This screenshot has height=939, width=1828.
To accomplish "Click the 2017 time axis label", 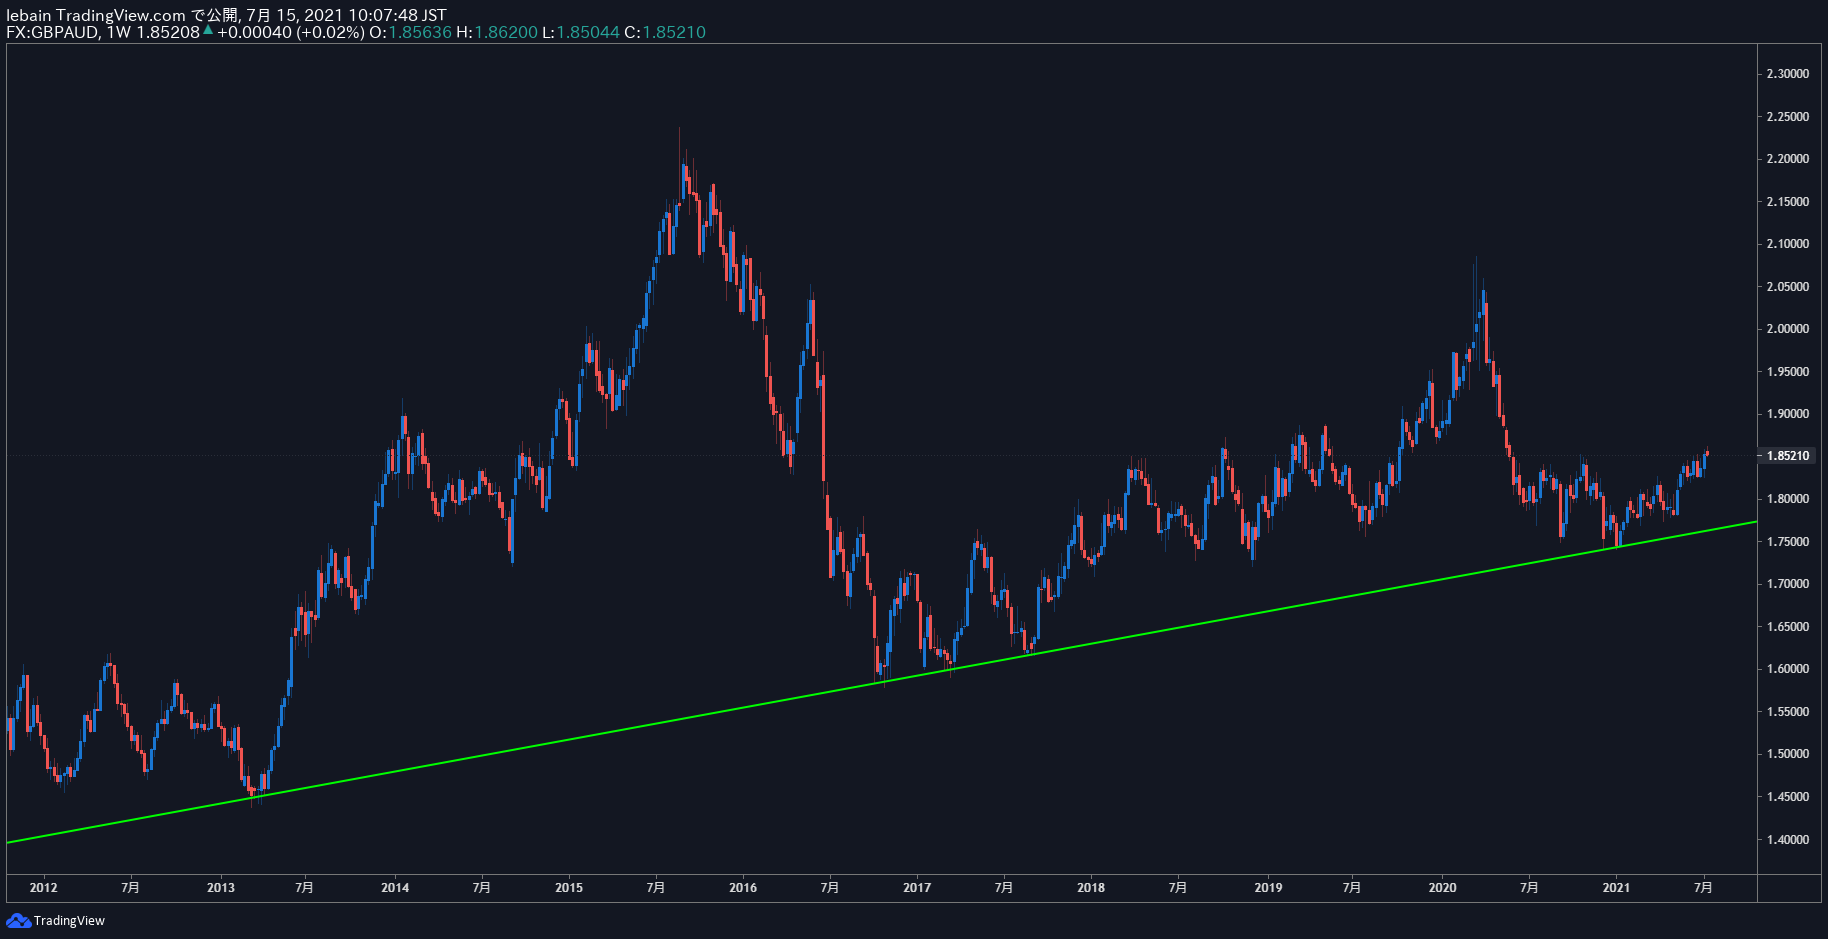I will click(x=917, y=887).
